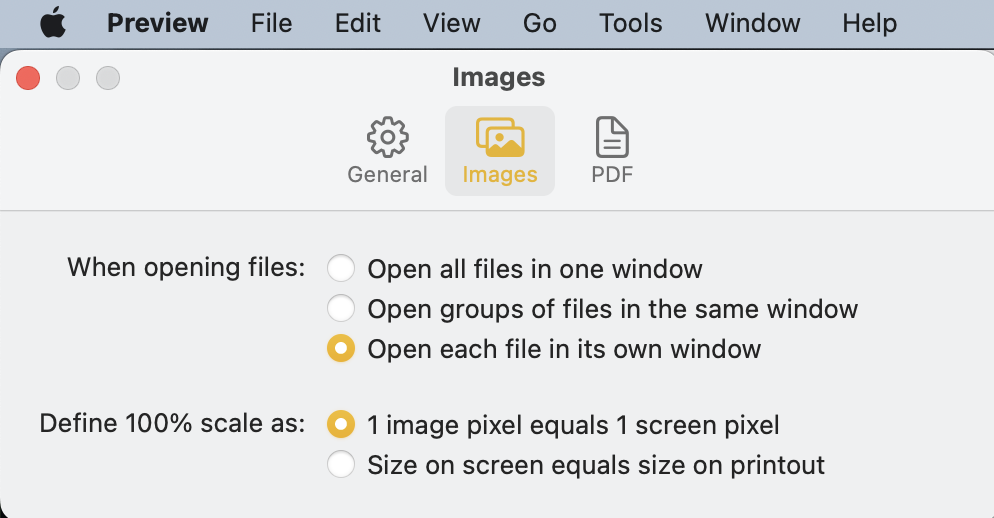Open the PDF preferences document icon

pyautogui.click(x=612, y=138)
